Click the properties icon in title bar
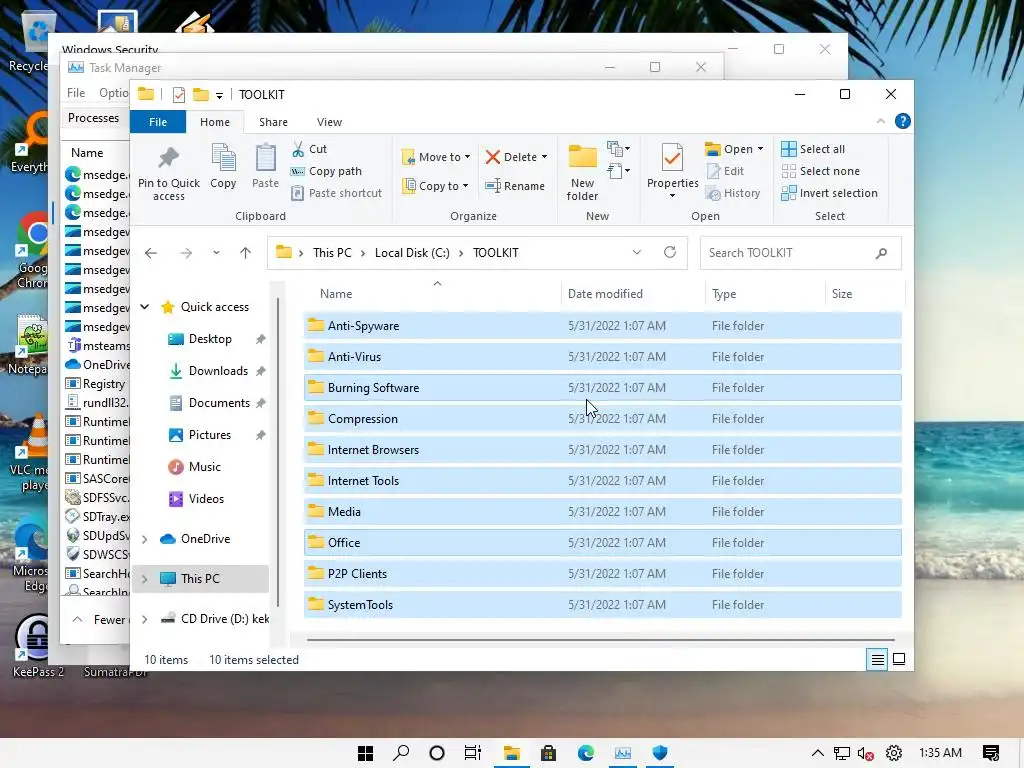Viewport: 1024px width, 768px height. coord(178,95)
